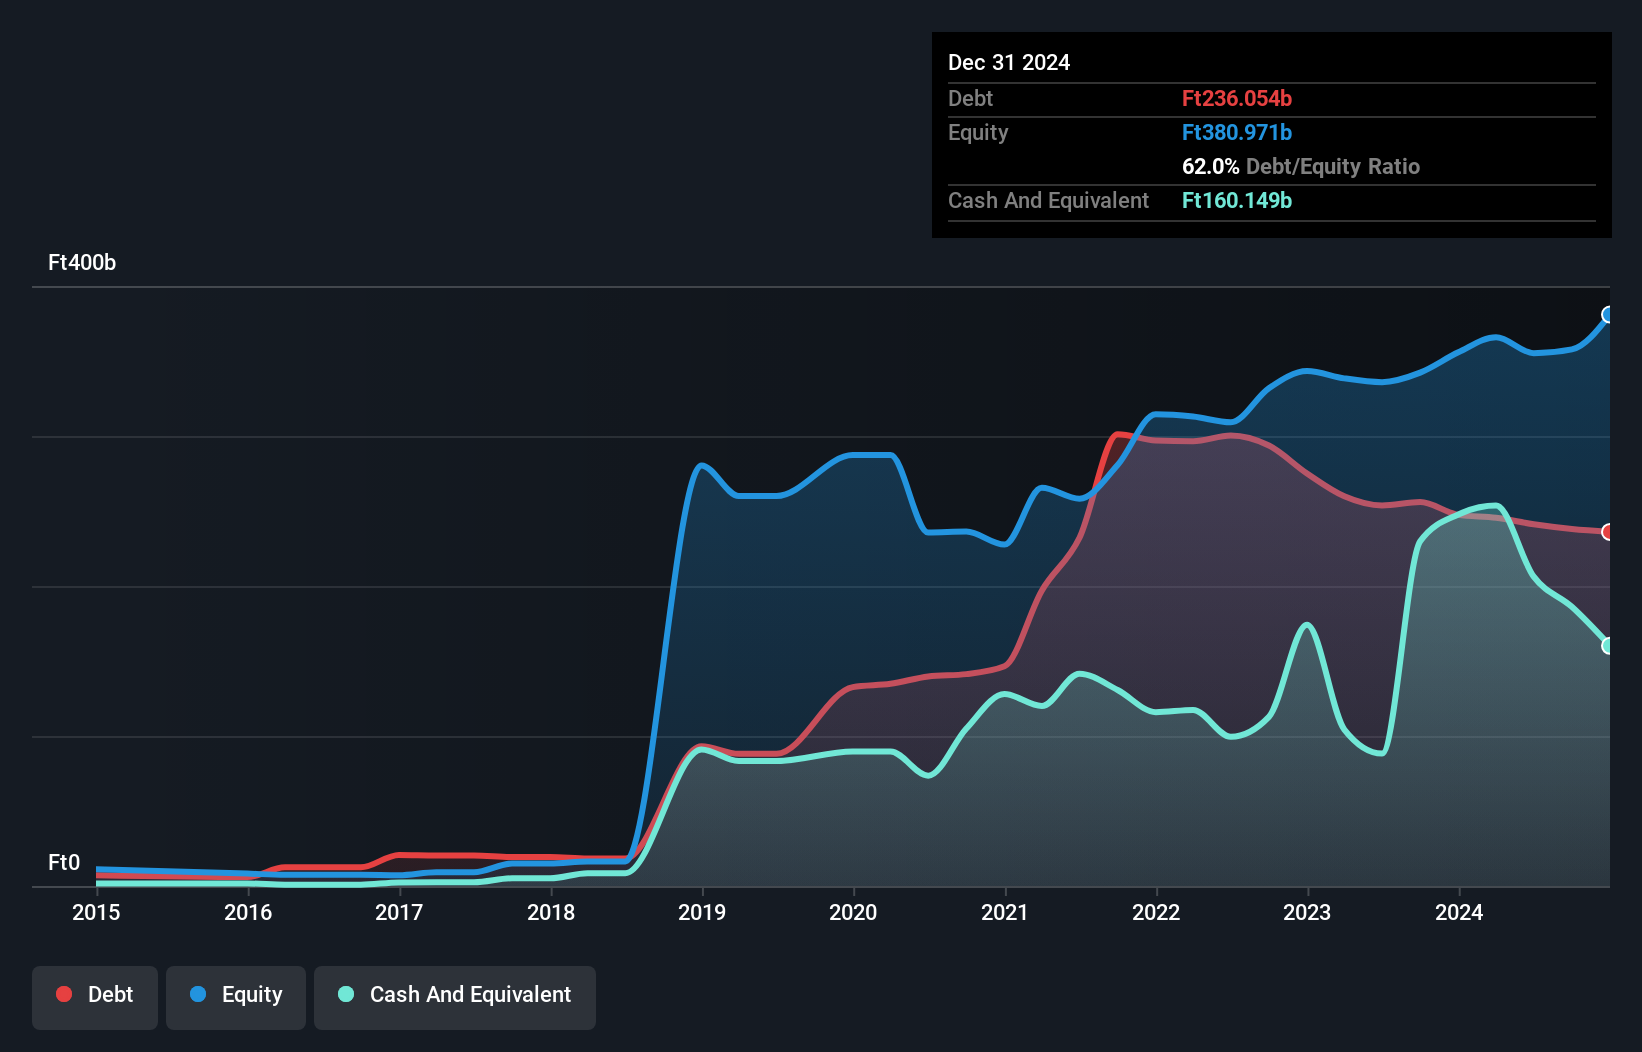Click the 2017 x-axis label
The height and width of the screenshot is (1052, 1642).
399,912
